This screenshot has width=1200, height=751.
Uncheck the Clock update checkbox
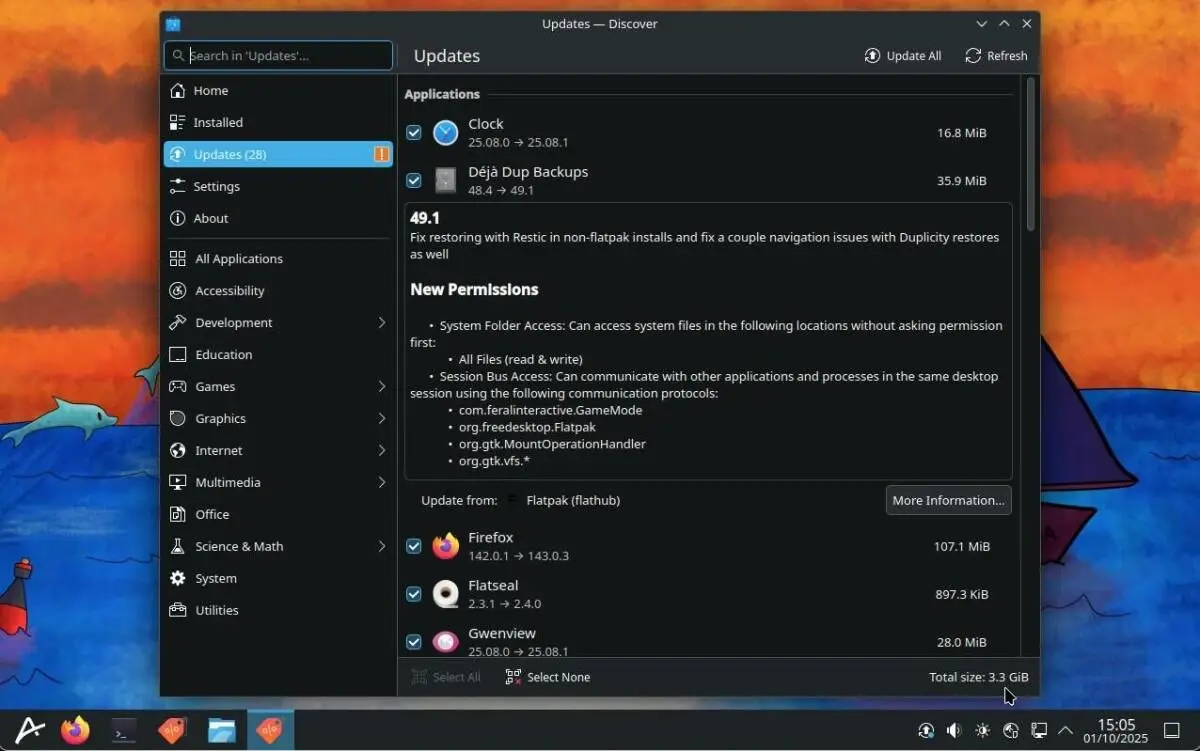click(414, 132)
